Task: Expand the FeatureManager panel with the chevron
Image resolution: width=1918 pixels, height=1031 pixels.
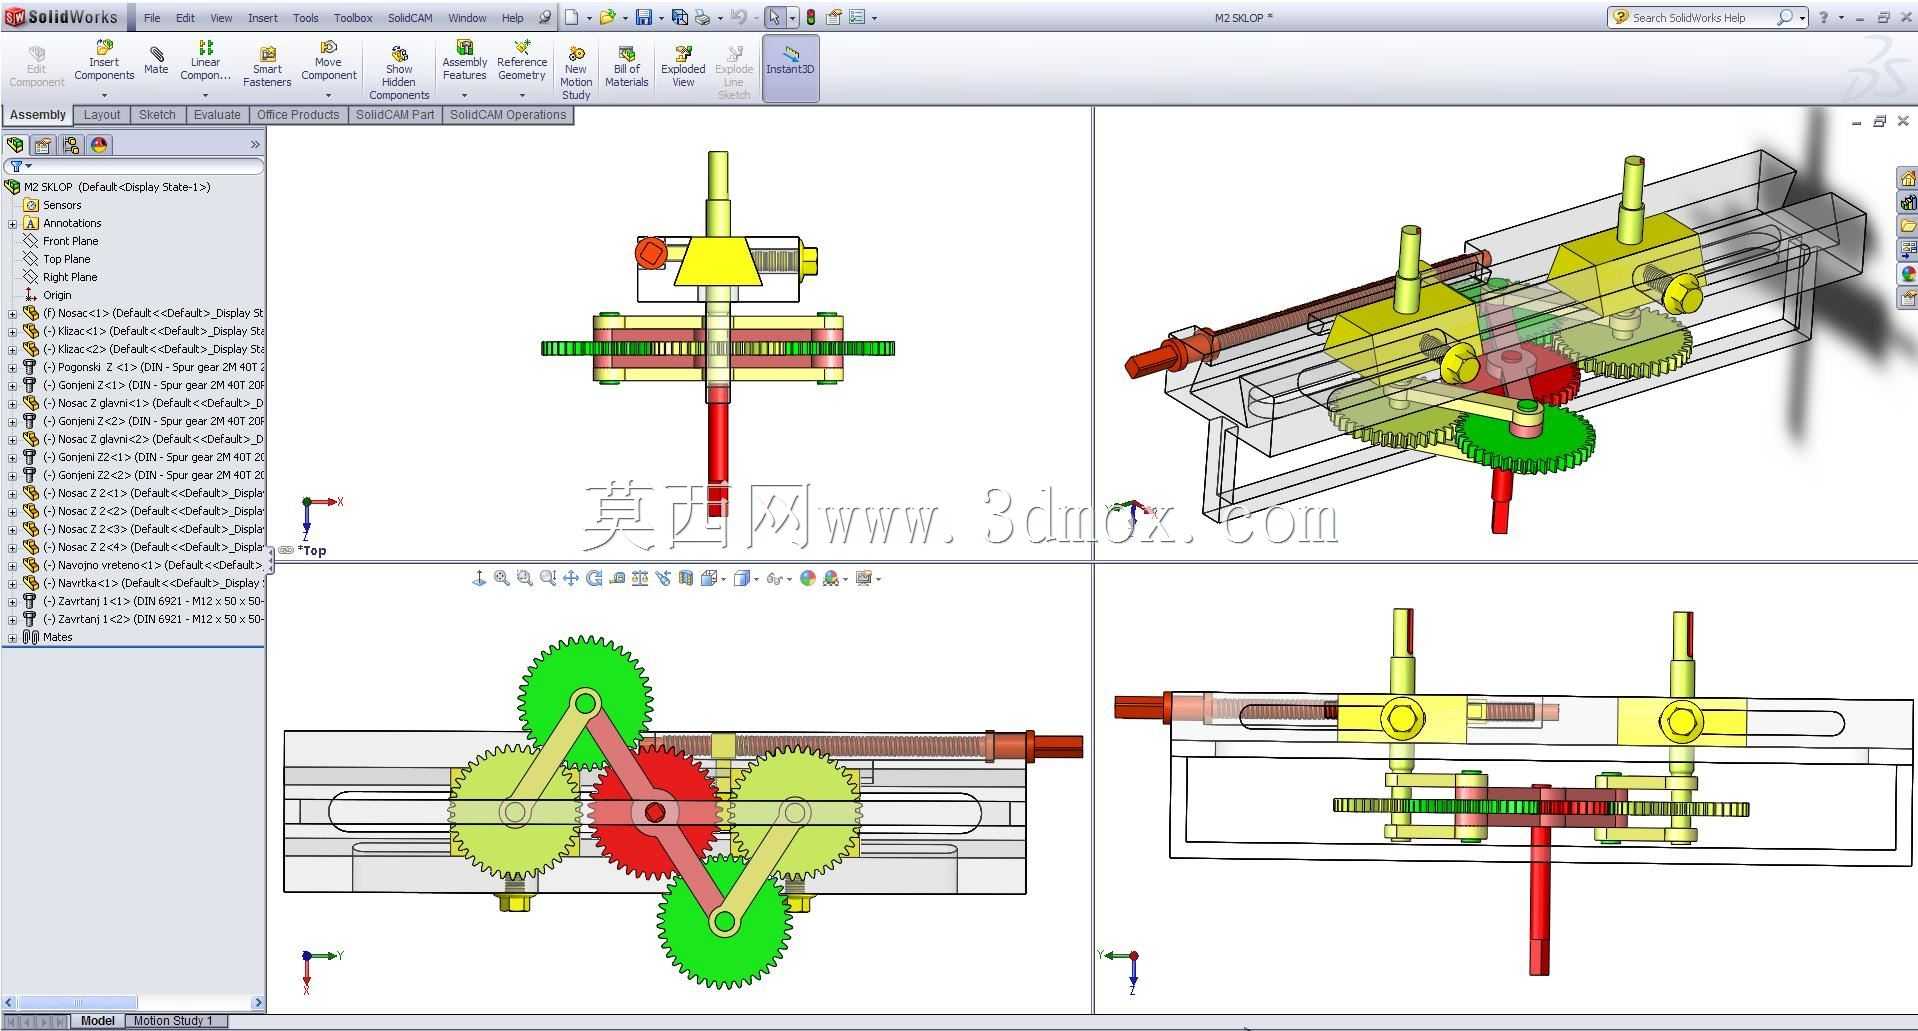Action: (x=255, y=145)
